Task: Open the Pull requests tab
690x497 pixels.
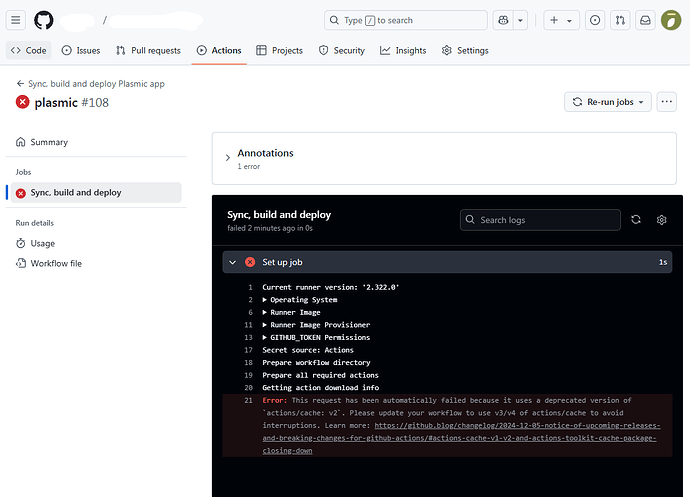Action: point(148,51)
